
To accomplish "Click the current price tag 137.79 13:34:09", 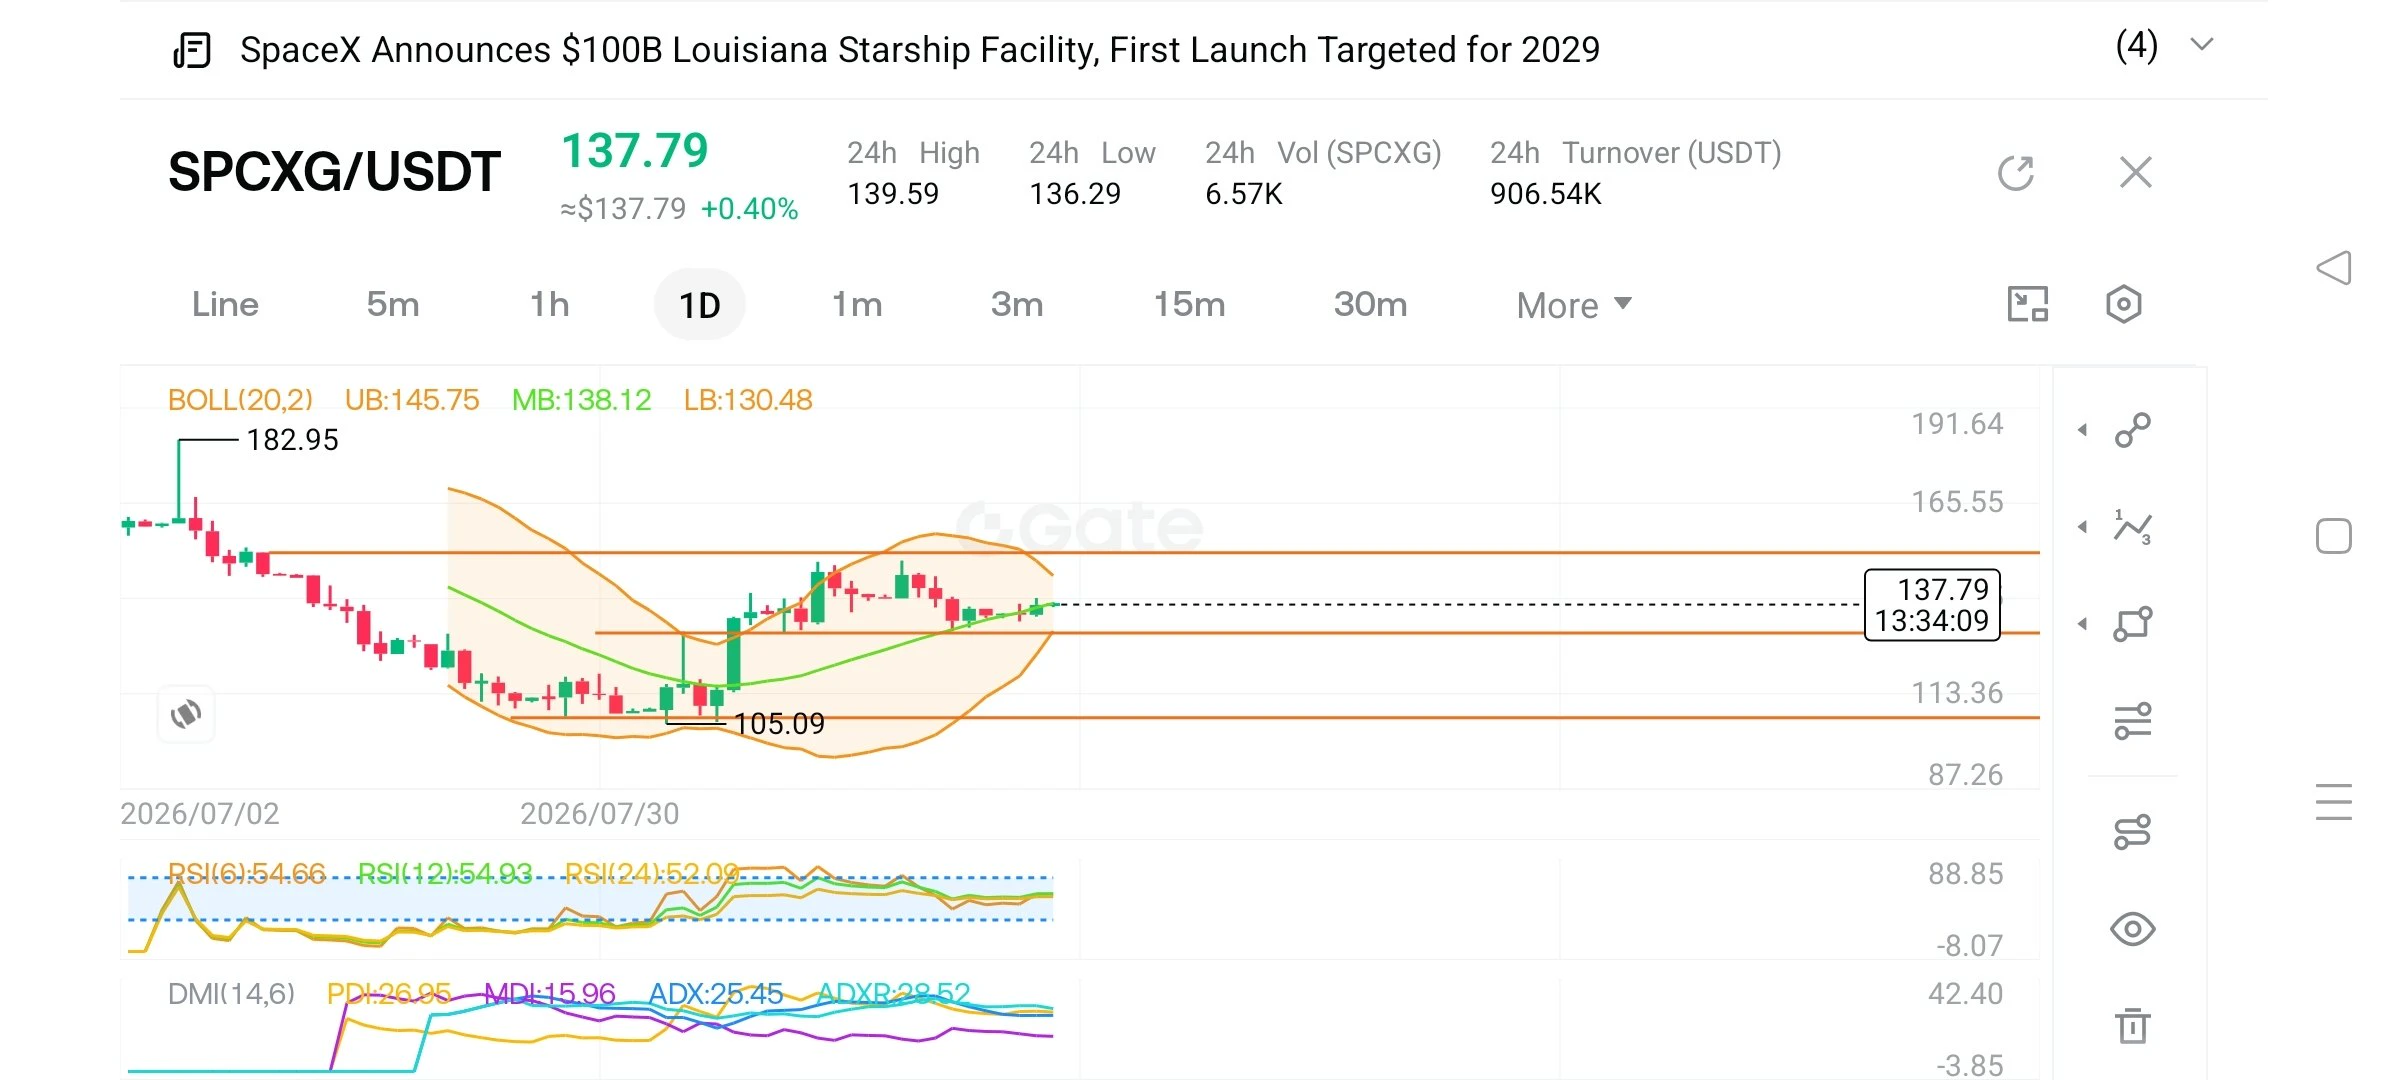I will [1932, 605].
